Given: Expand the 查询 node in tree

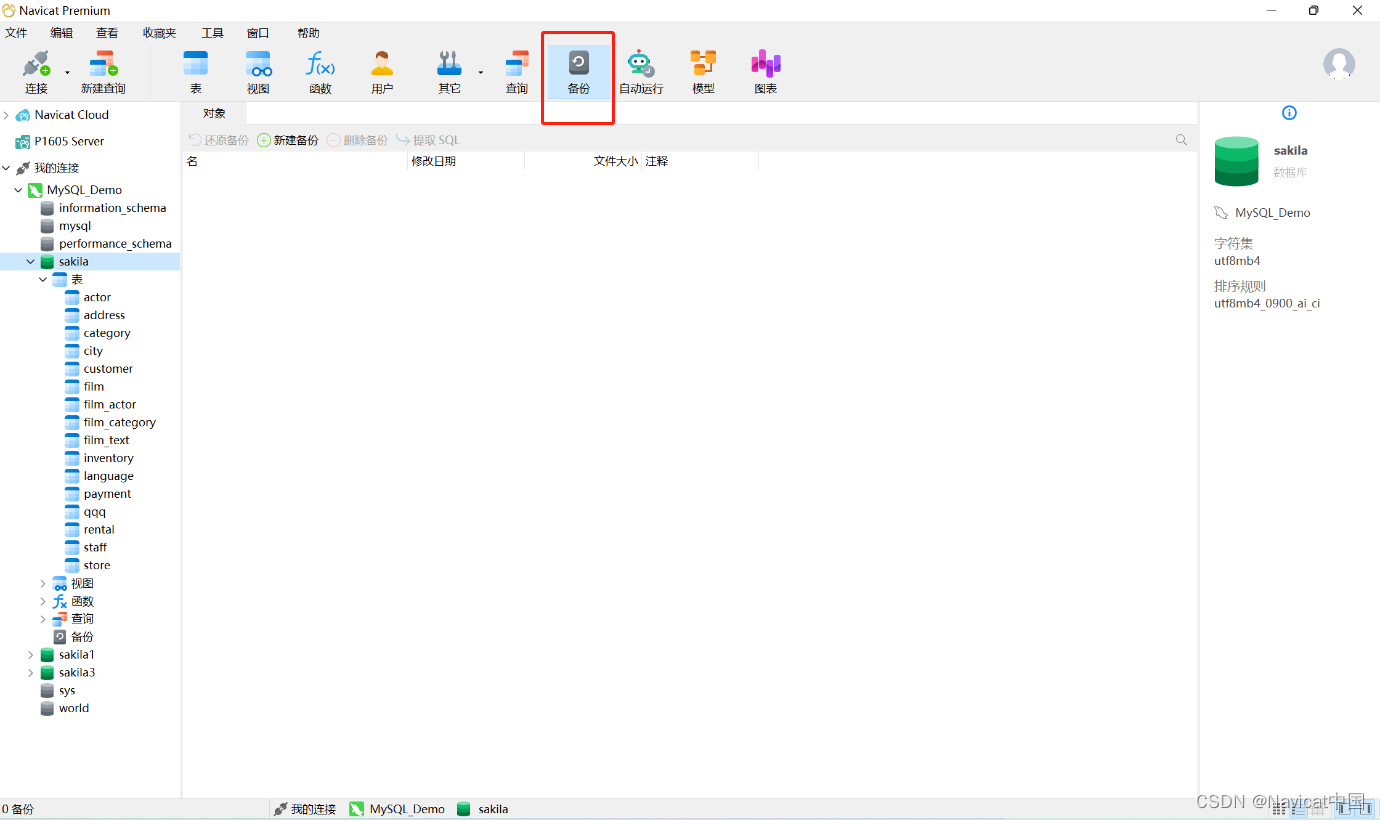Looking at the screenshot, I should (43, 619).
